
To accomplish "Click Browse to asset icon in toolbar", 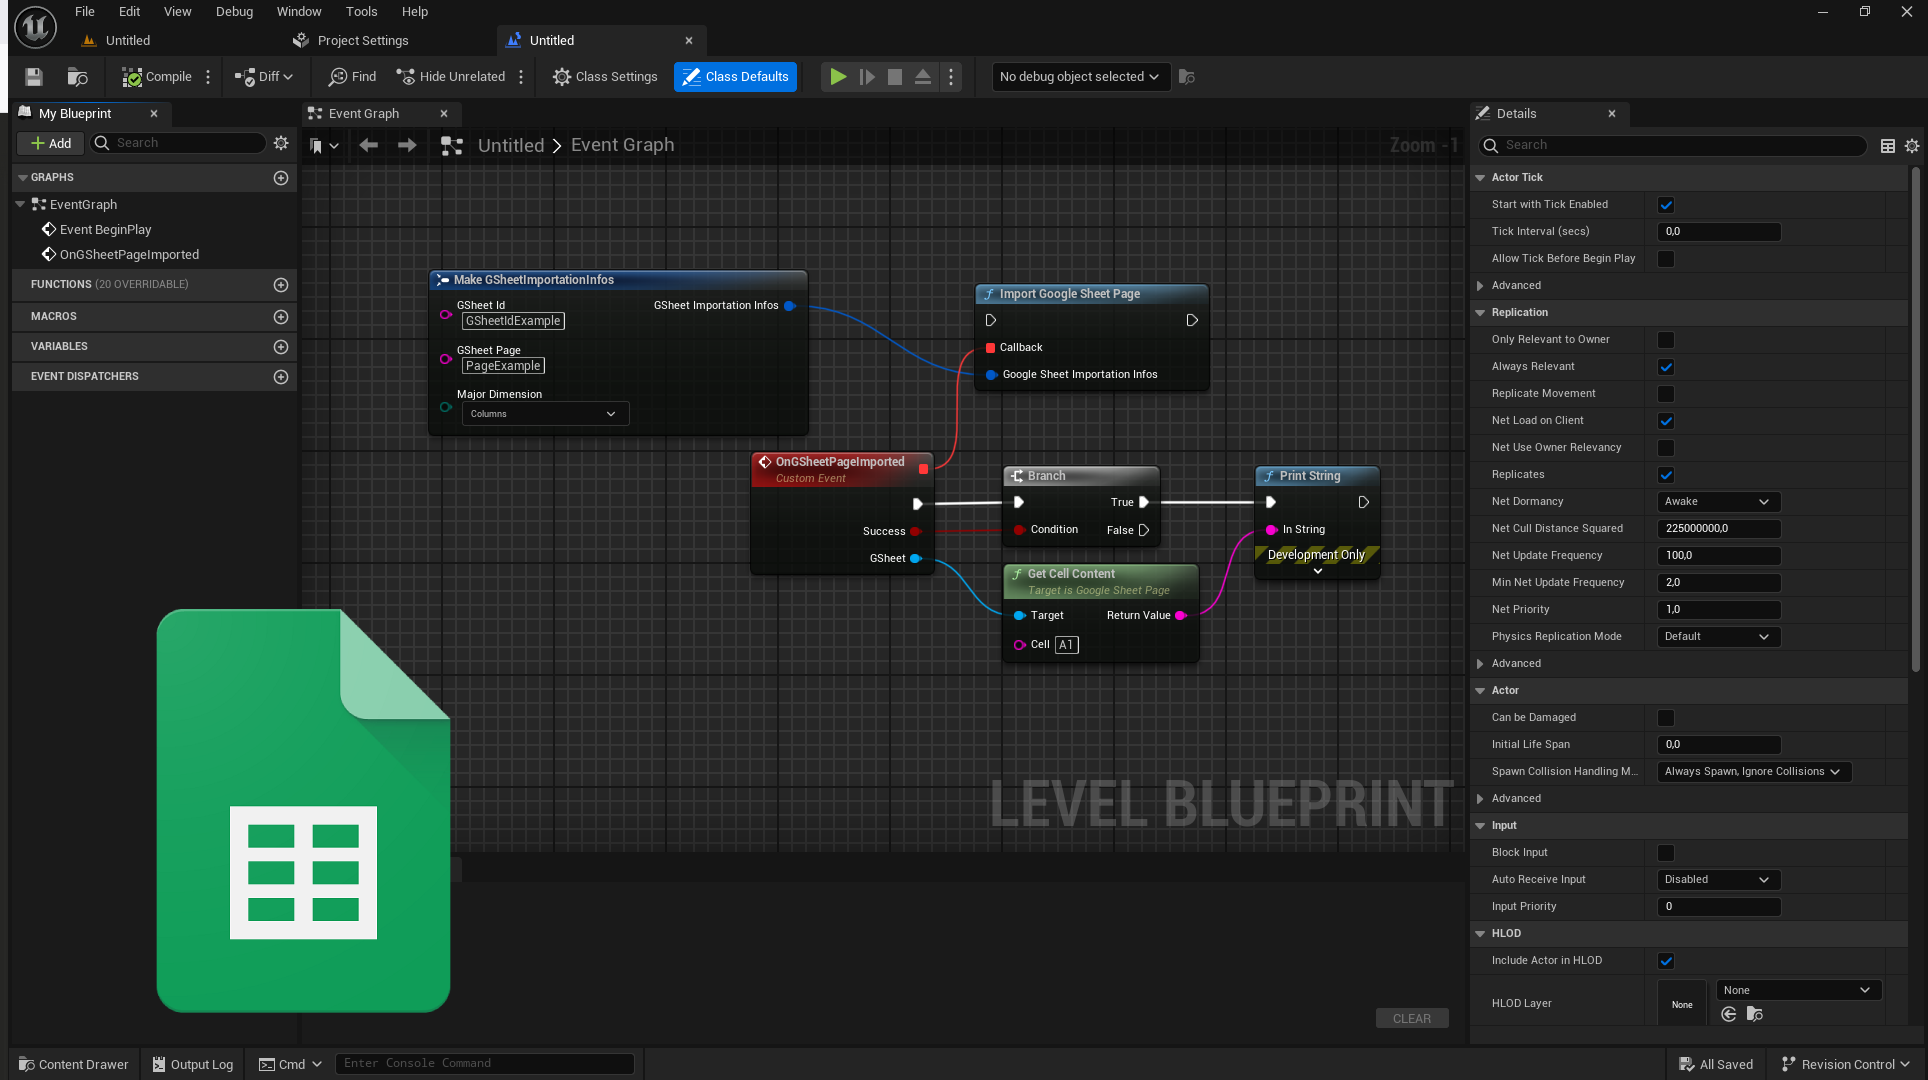I will pos(77,77).
